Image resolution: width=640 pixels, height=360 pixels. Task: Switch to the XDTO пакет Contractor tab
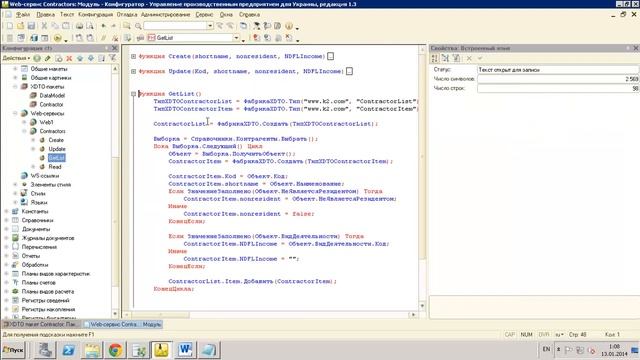[x=41, y=324]
